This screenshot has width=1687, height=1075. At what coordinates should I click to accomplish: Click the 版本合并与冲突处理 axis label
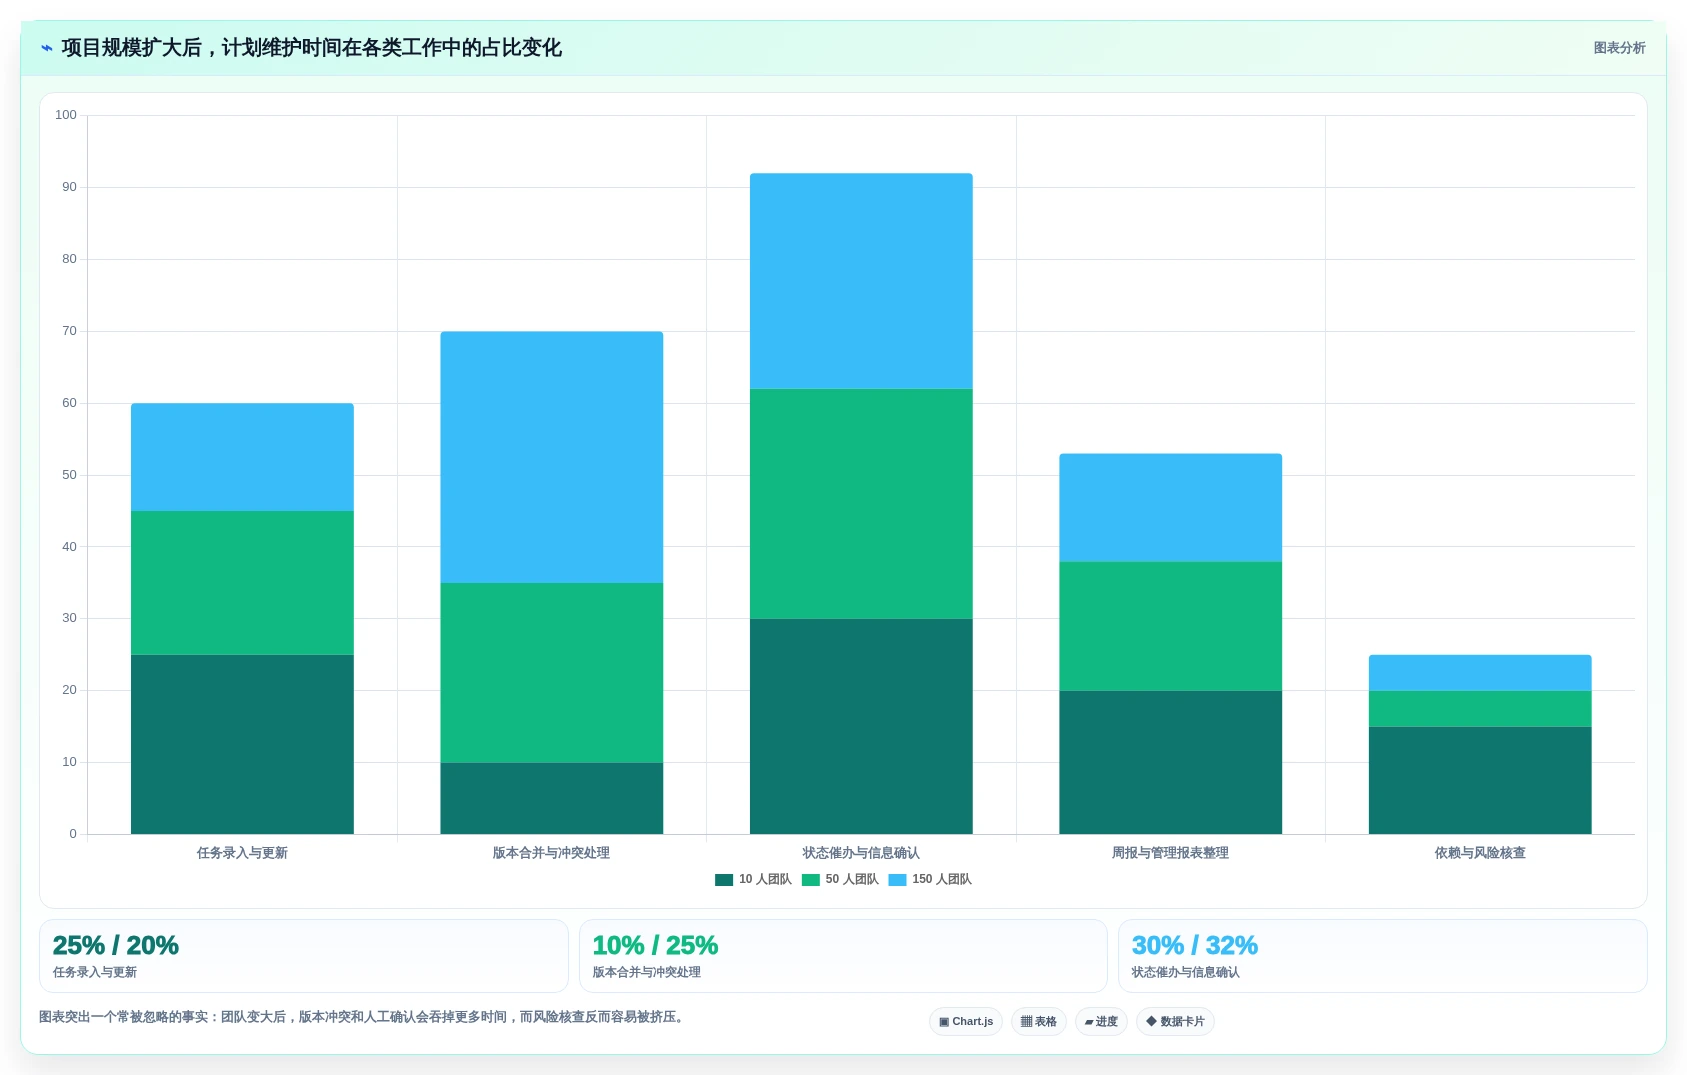[x=551, y=853]
